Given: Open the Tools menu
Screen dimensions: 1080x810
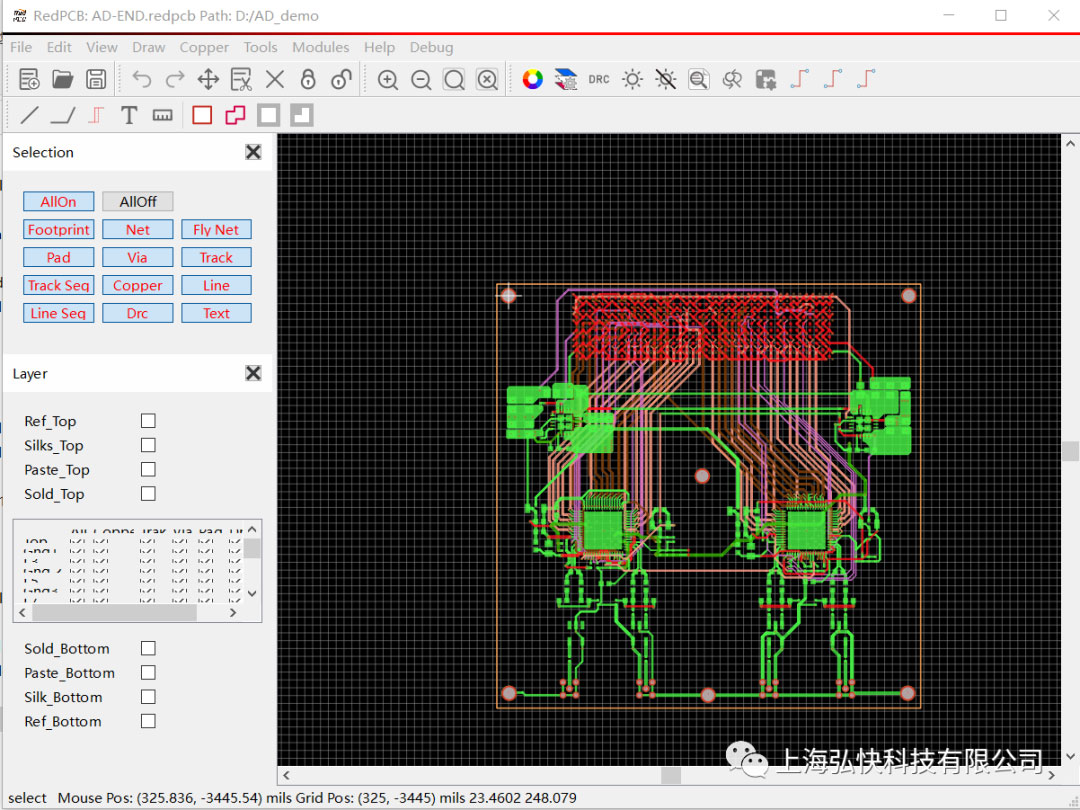Looking at the screenshot, I should 260,47.
